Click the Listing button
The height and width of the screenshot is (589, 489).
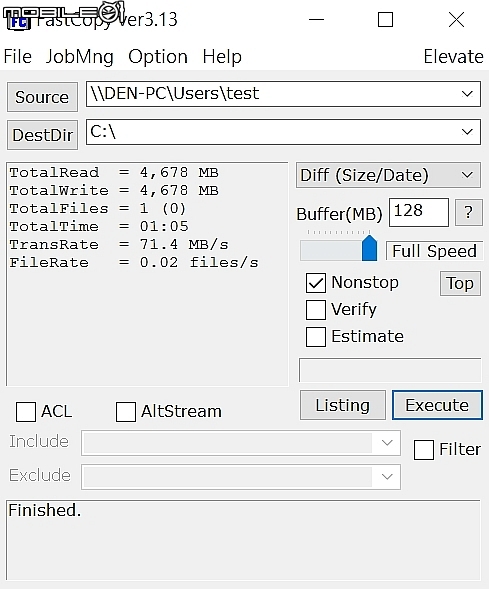[343, 405]
